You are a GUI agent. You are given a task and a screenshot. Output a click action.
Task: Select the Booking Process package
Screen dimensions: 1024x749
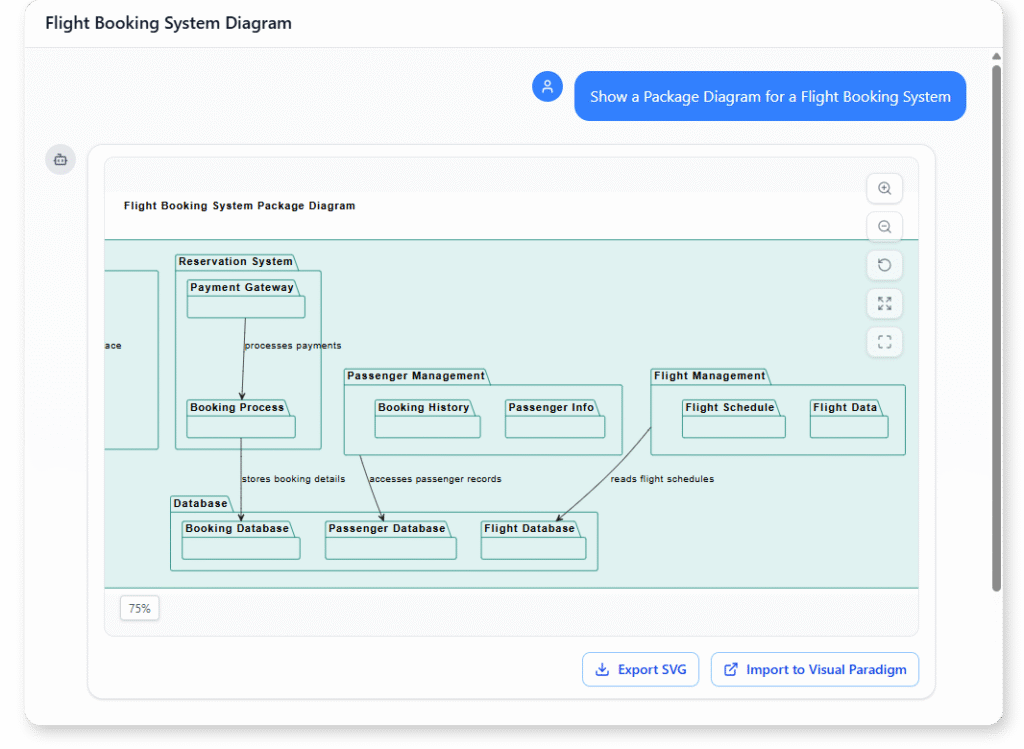240,417
